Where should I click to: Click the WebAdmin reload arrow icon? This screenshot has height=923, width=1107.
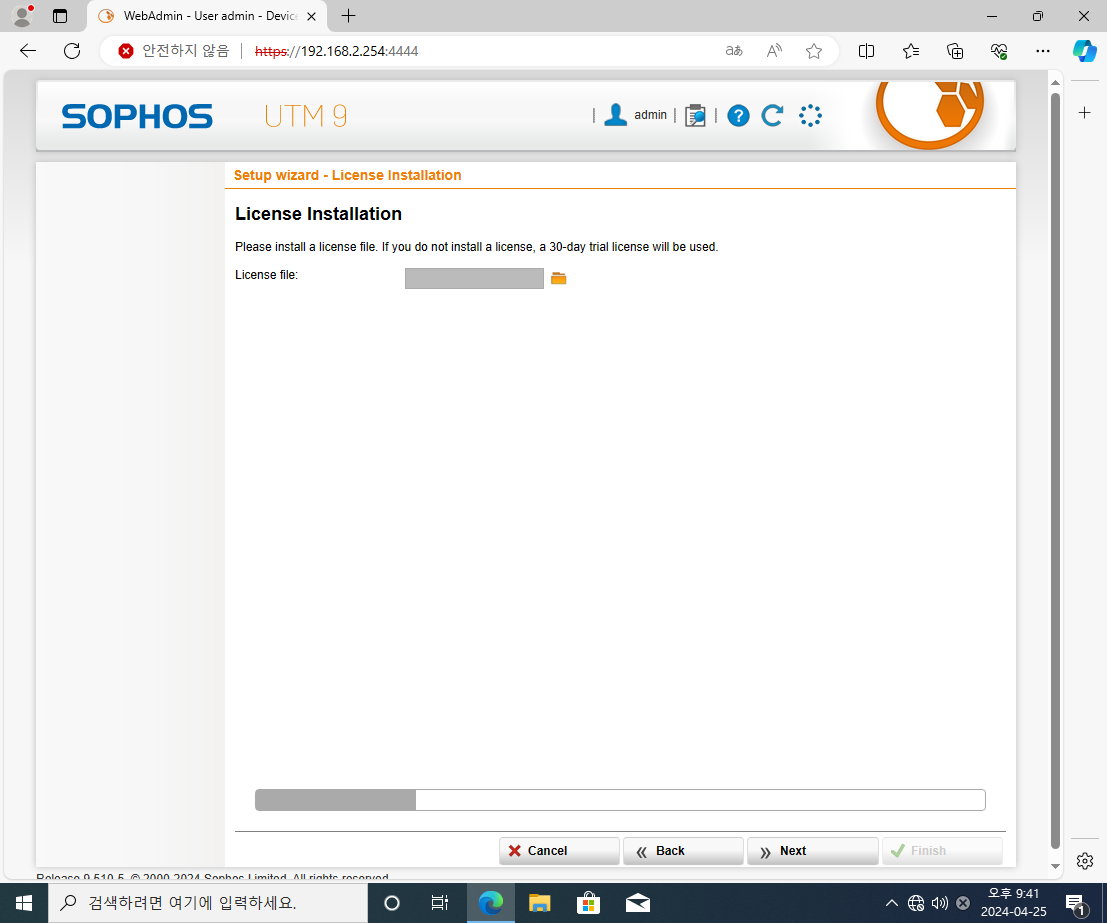coord(772,115)
